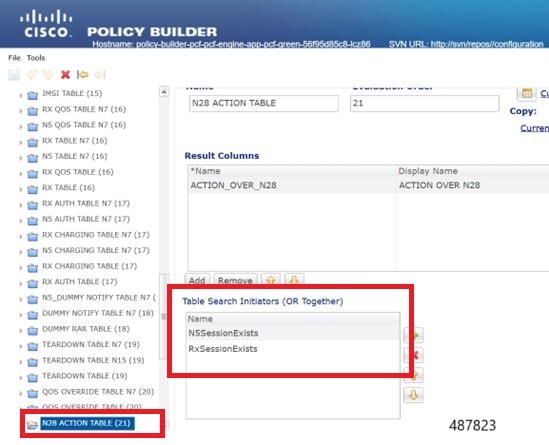549x445 pixels.
Task: Select RX CHARGING TABLE (17) tree item
Action: (x=90, y=266)
